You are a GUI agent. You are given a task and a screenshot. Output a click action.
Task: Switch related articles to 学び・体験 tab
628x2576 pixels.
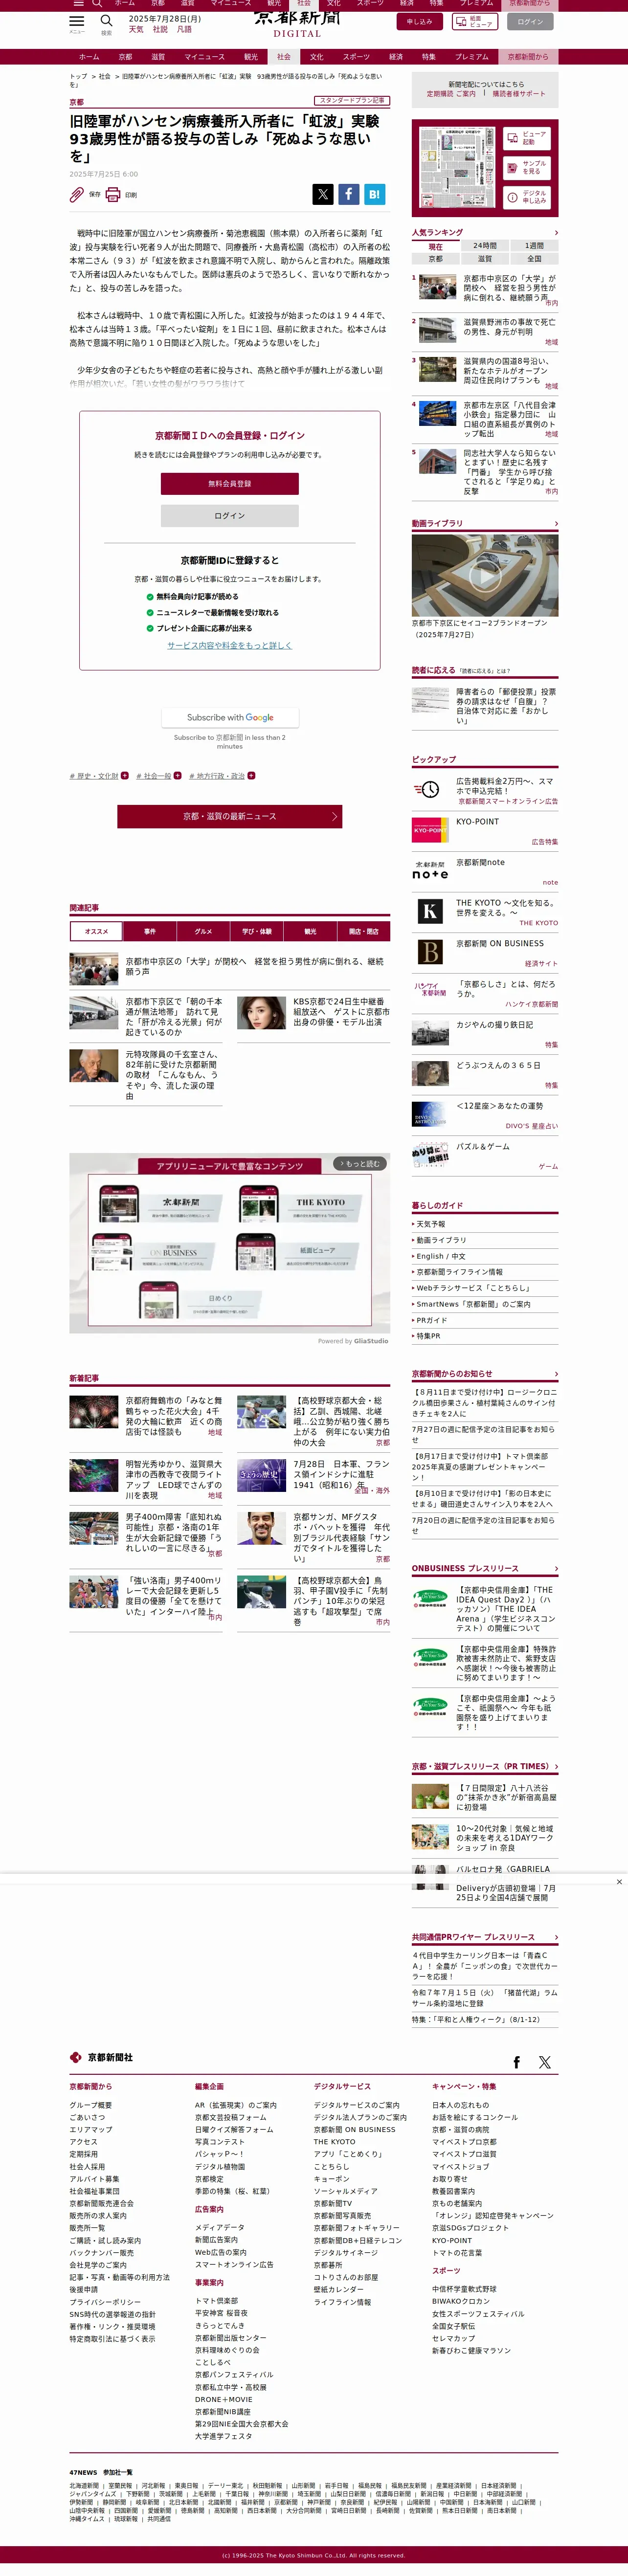pyautogui.click(x=257, y=931)
